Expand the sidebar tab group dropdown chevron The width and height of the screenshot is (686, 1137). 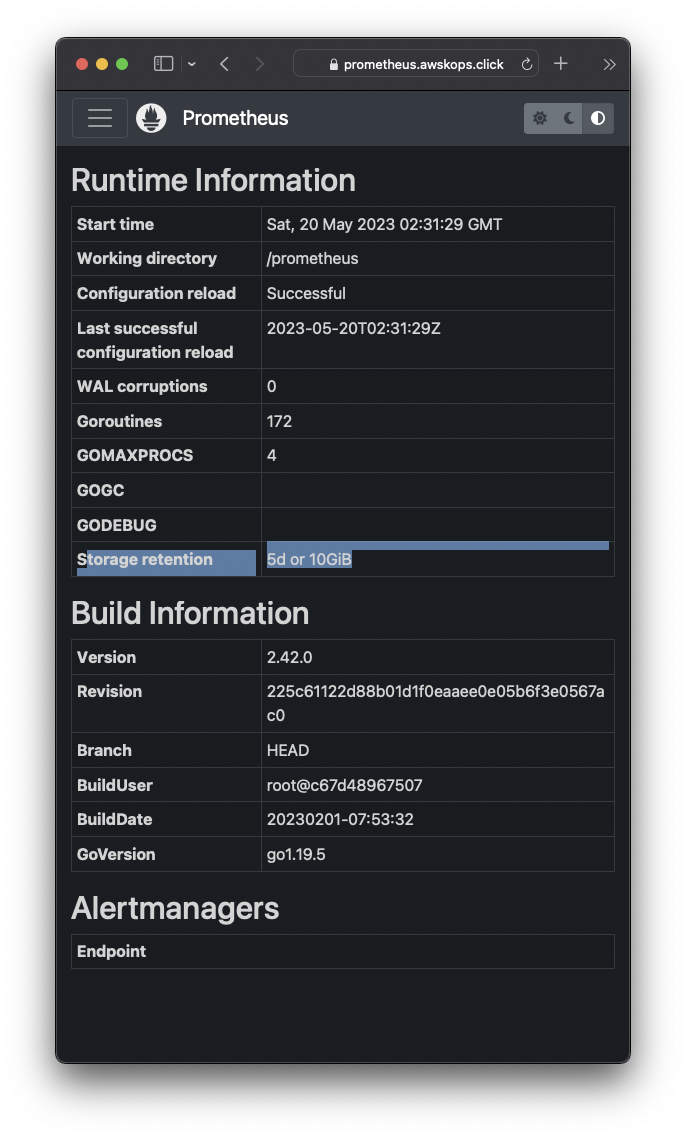tap(191, 64)
